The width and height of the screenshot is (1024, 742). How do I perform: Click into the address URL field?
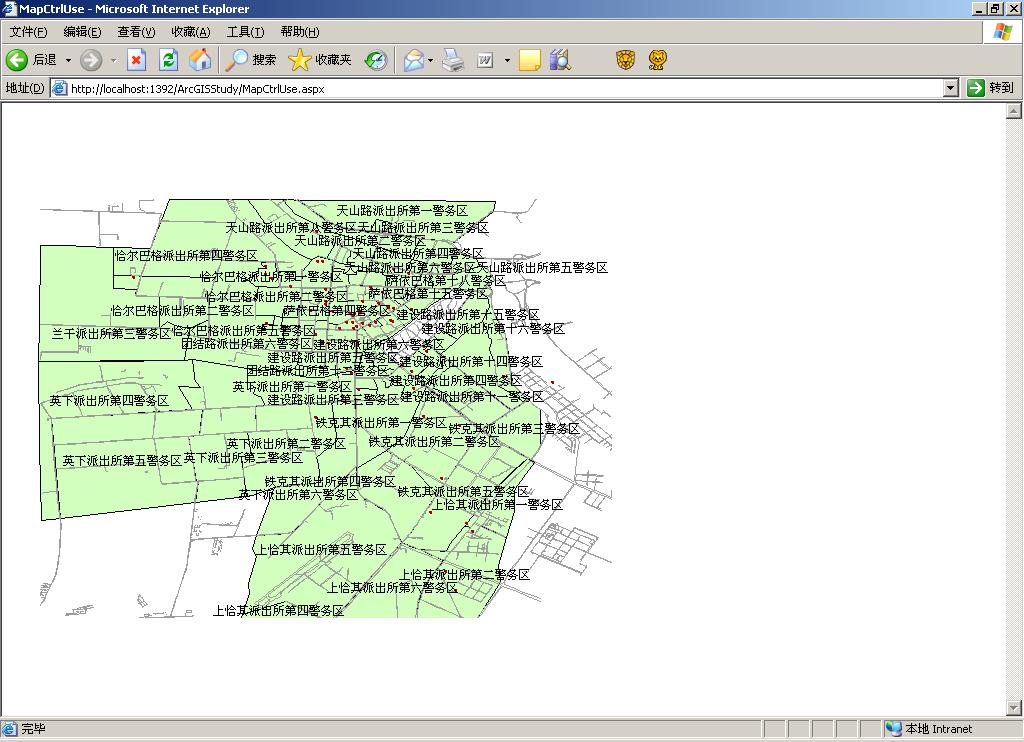coord(500,88)
